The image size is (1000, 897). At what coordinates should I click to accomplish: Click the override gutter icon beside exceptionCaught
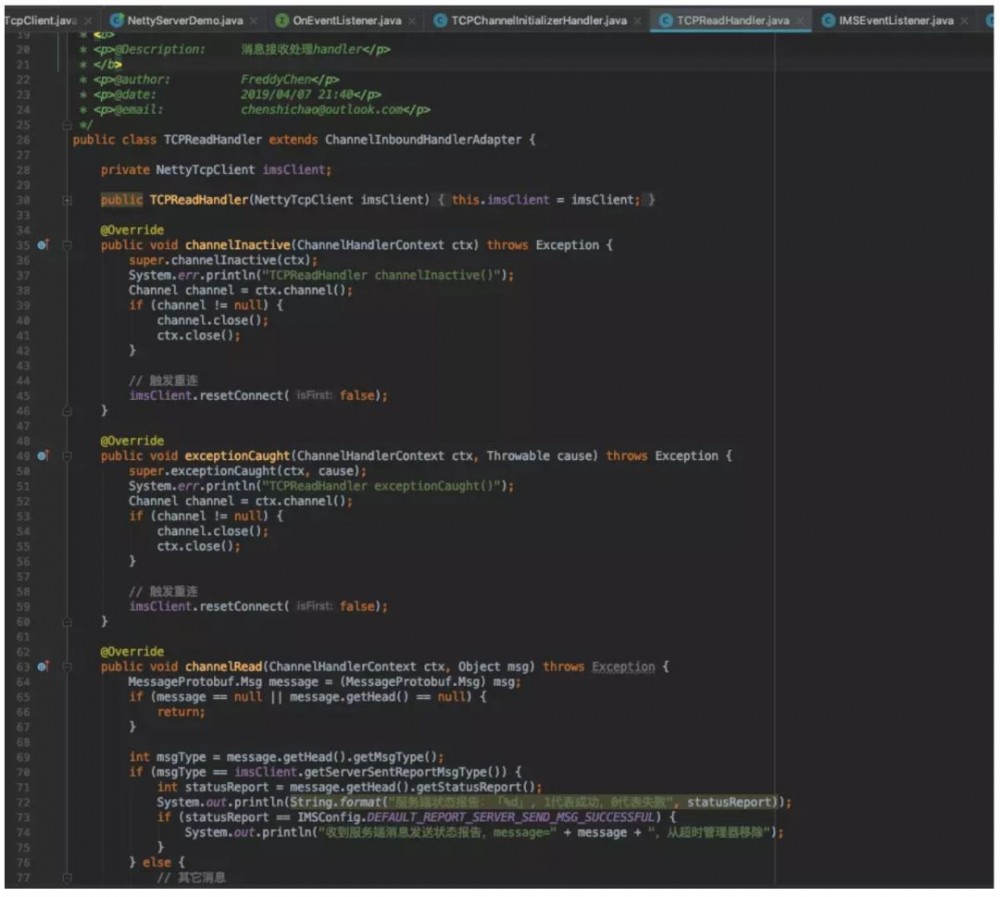(43, 456)
